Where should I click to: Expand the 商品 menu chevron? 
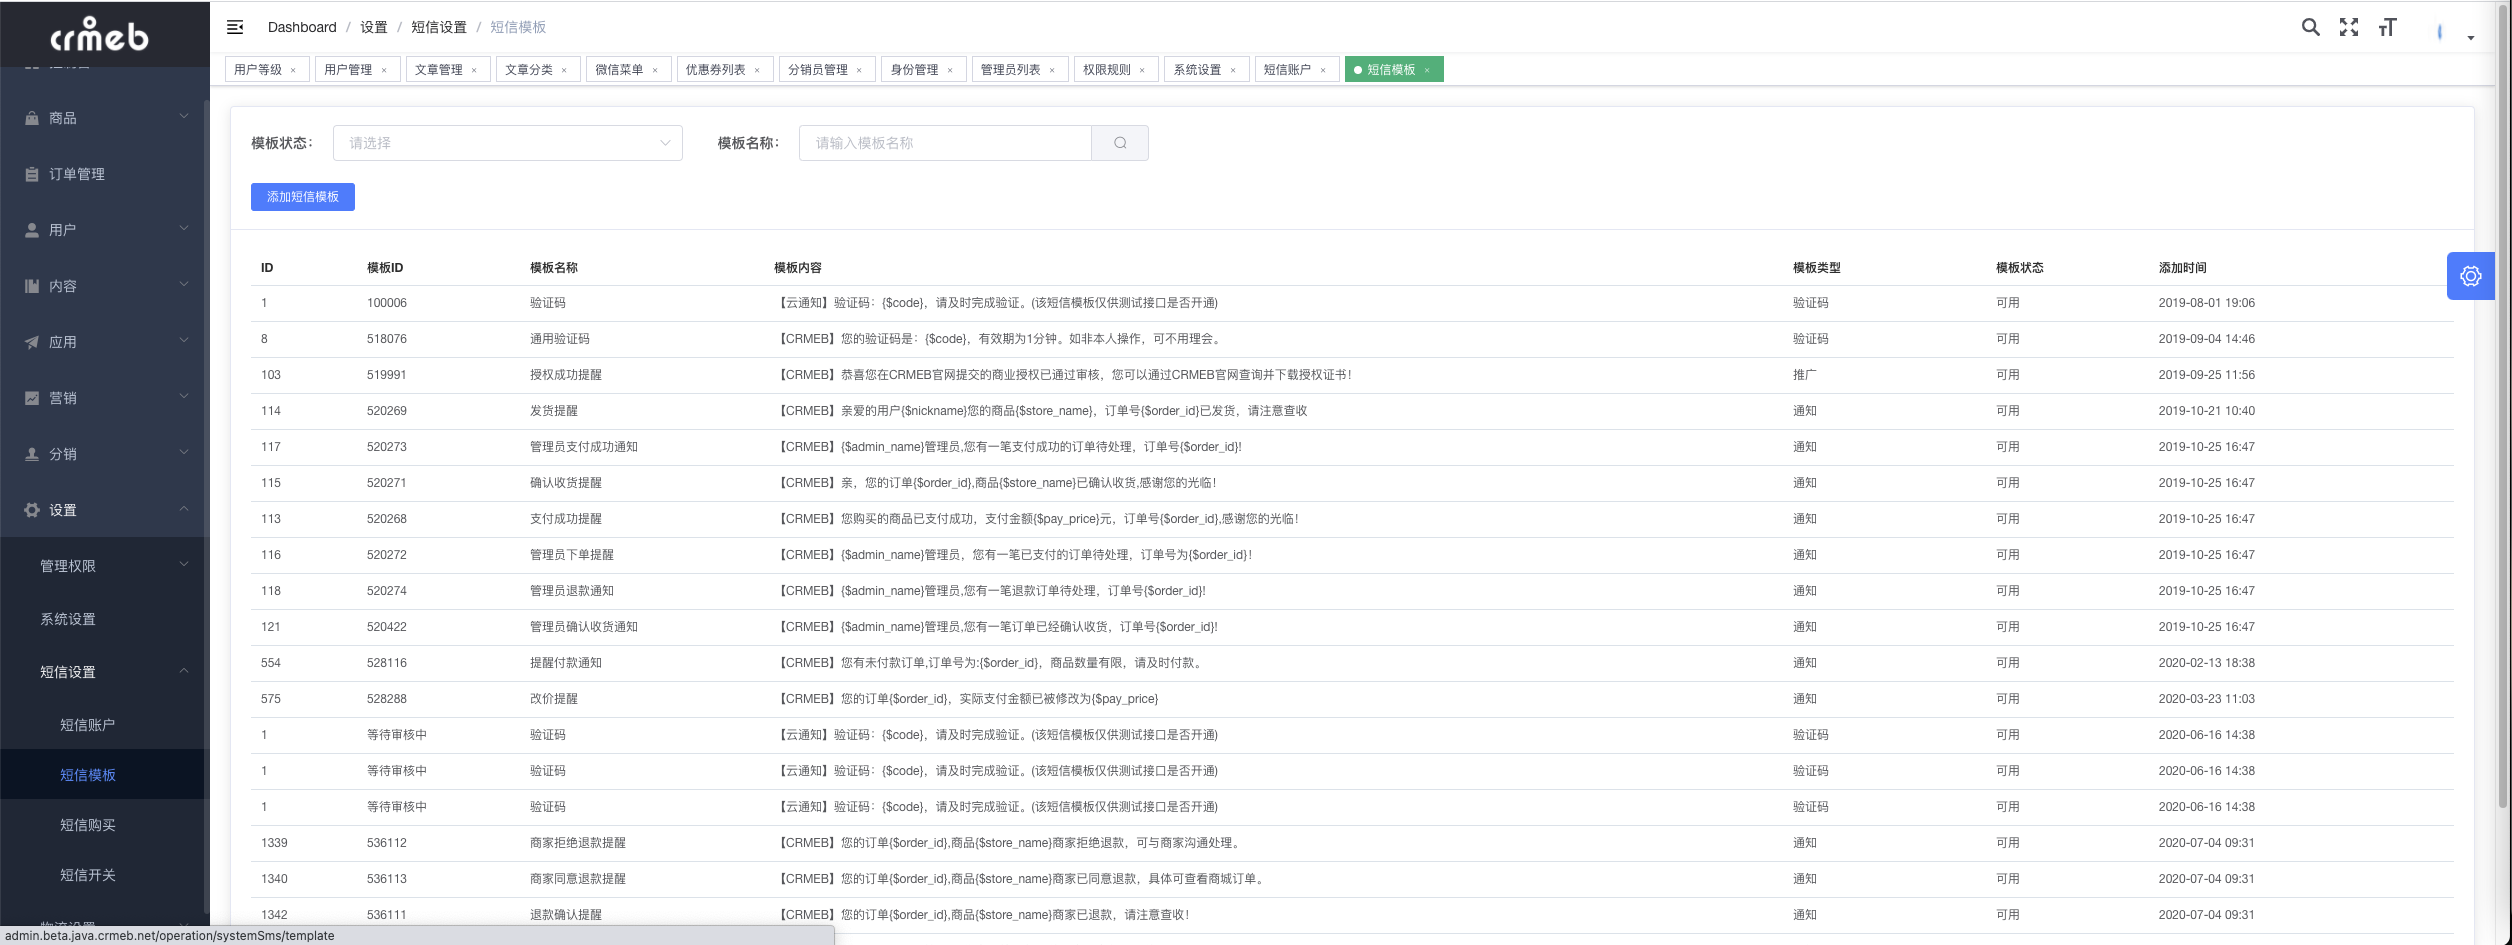click(184, 117)
